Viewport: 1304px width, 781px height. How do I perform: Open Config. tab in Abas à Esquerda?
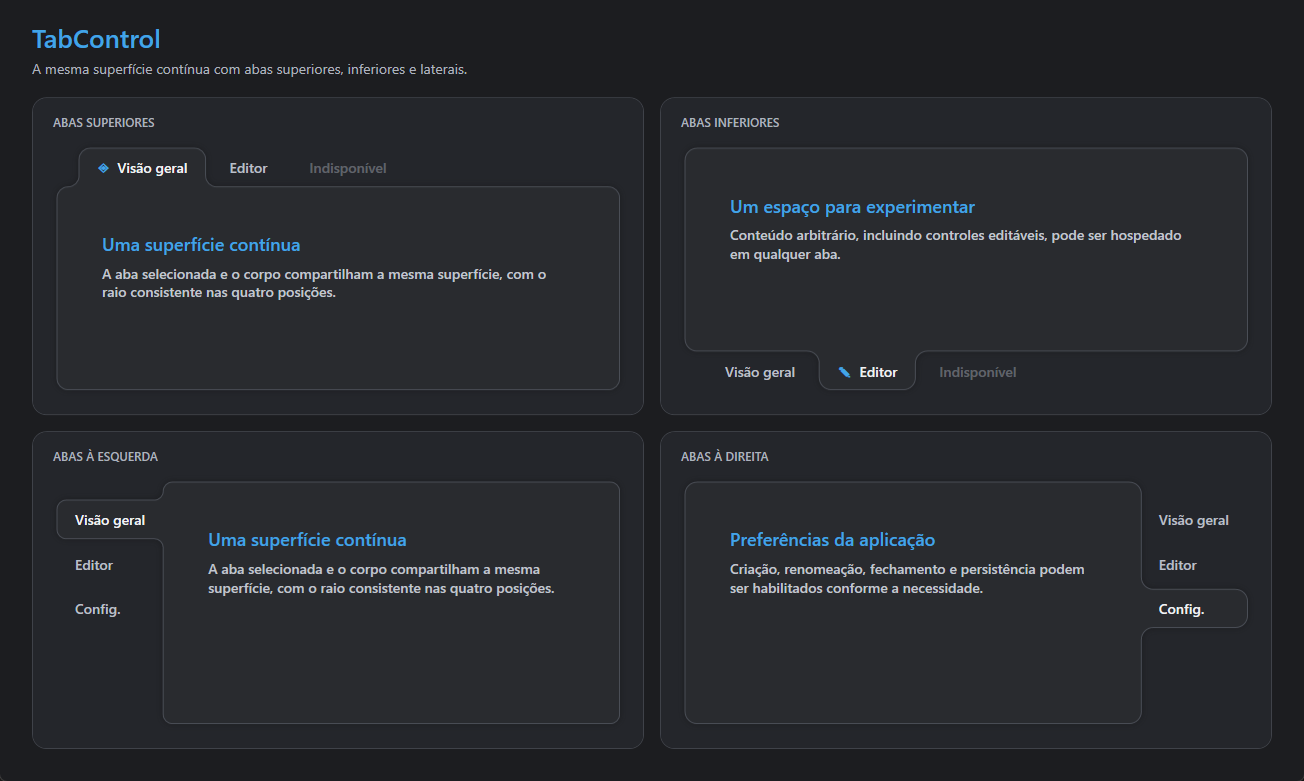click(x=98, y=609)
